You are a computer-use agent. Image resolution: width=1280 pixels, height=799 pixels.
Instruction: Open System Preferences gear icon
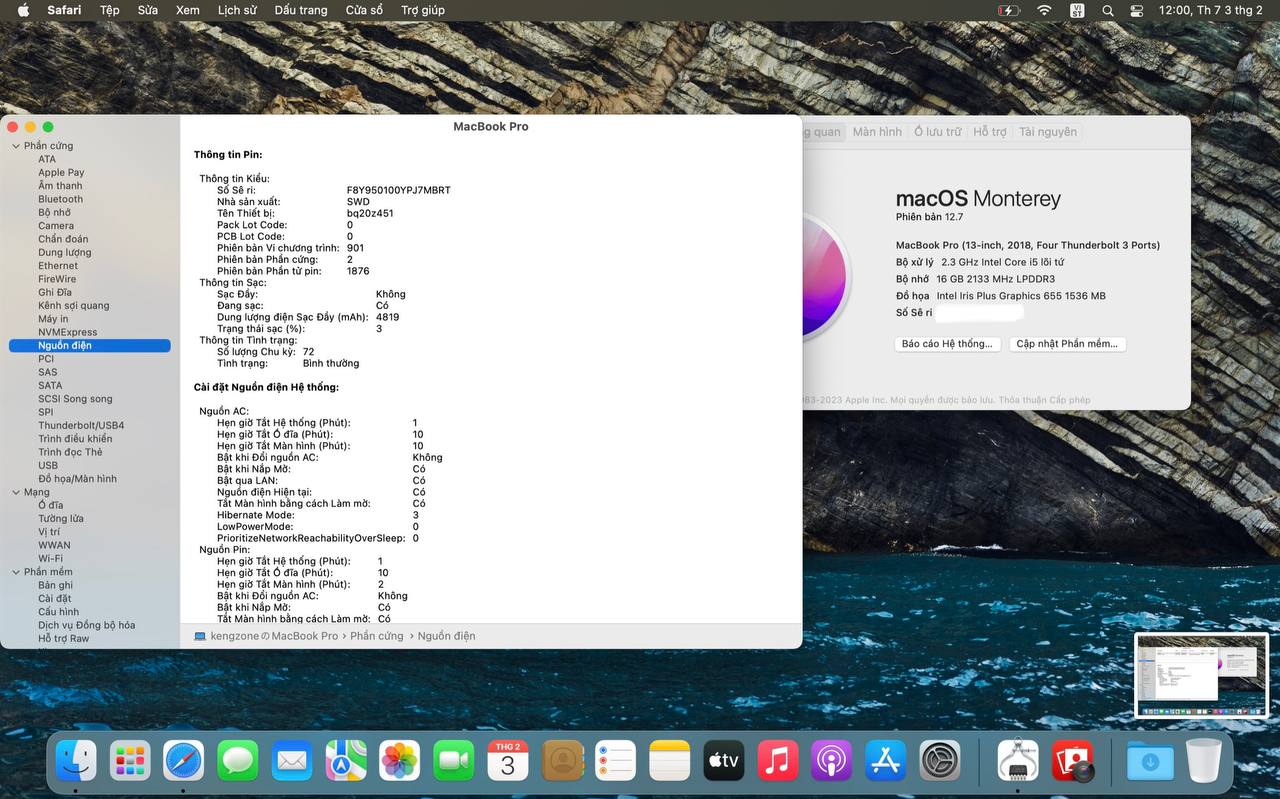pyautogui.click(x=940, y=761)
